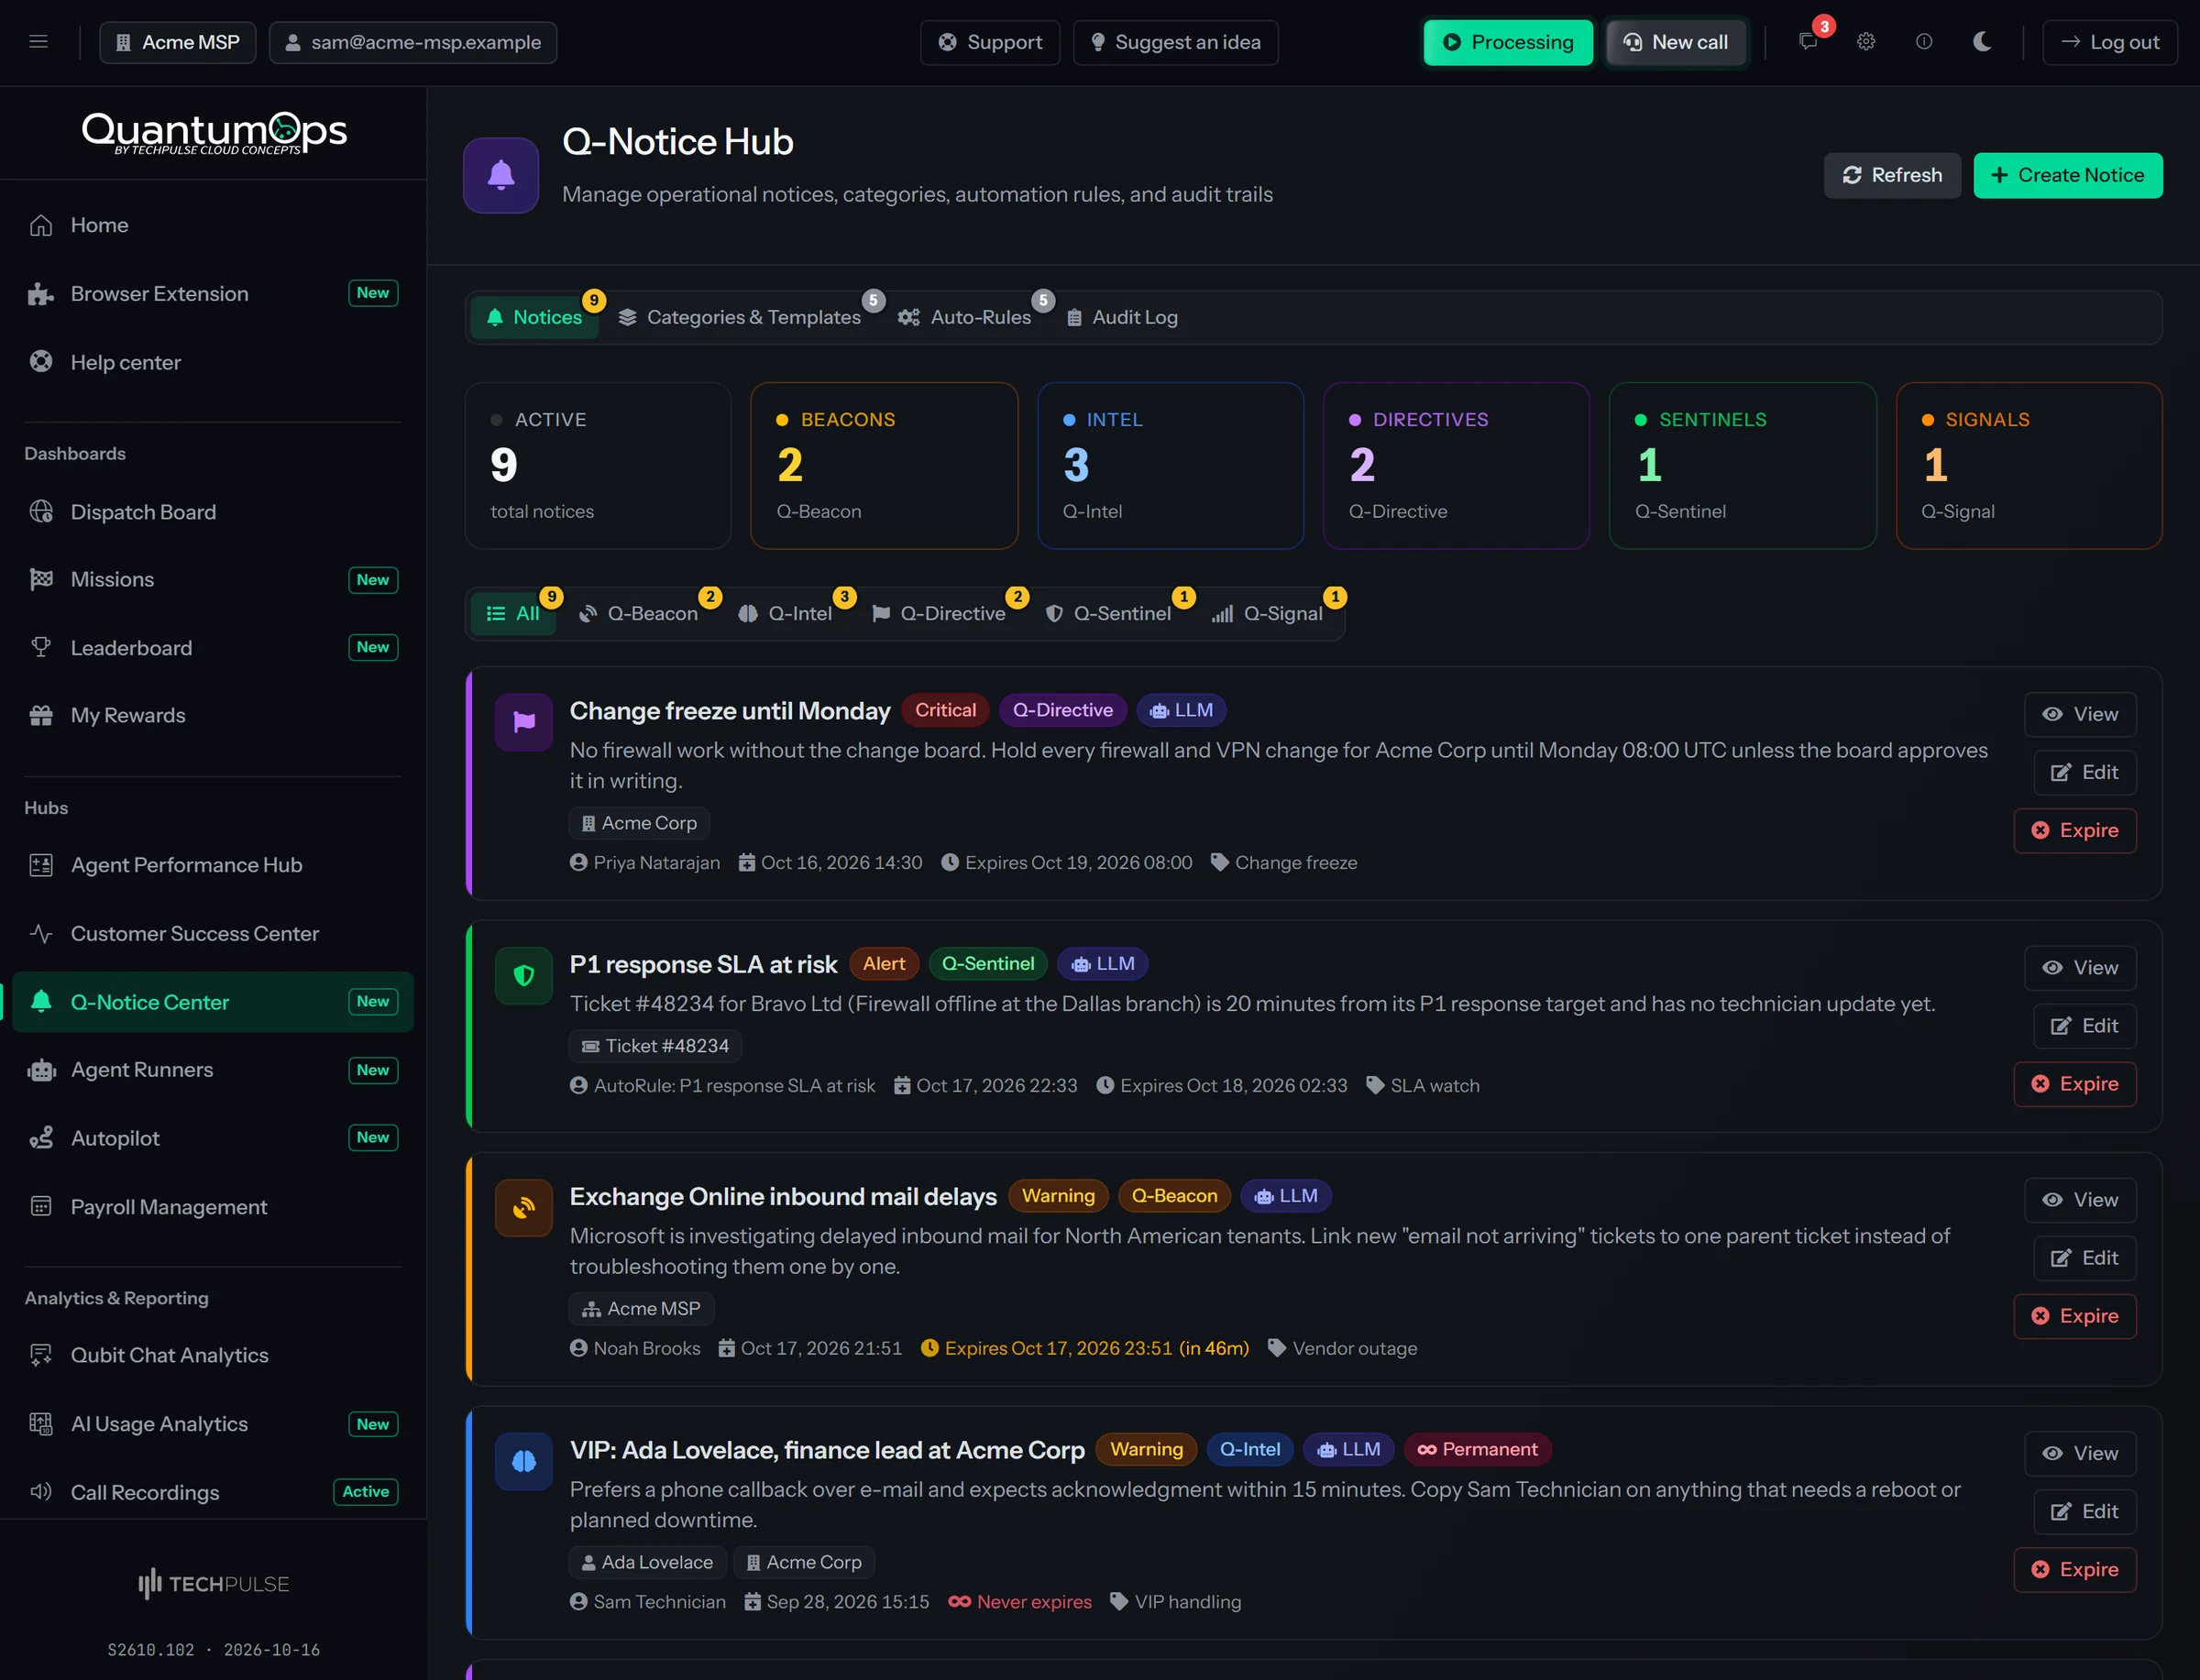Click the Ticket #48234 chip
This screenshot has height=1680, width=2200.
click(x=655, y=1046)
